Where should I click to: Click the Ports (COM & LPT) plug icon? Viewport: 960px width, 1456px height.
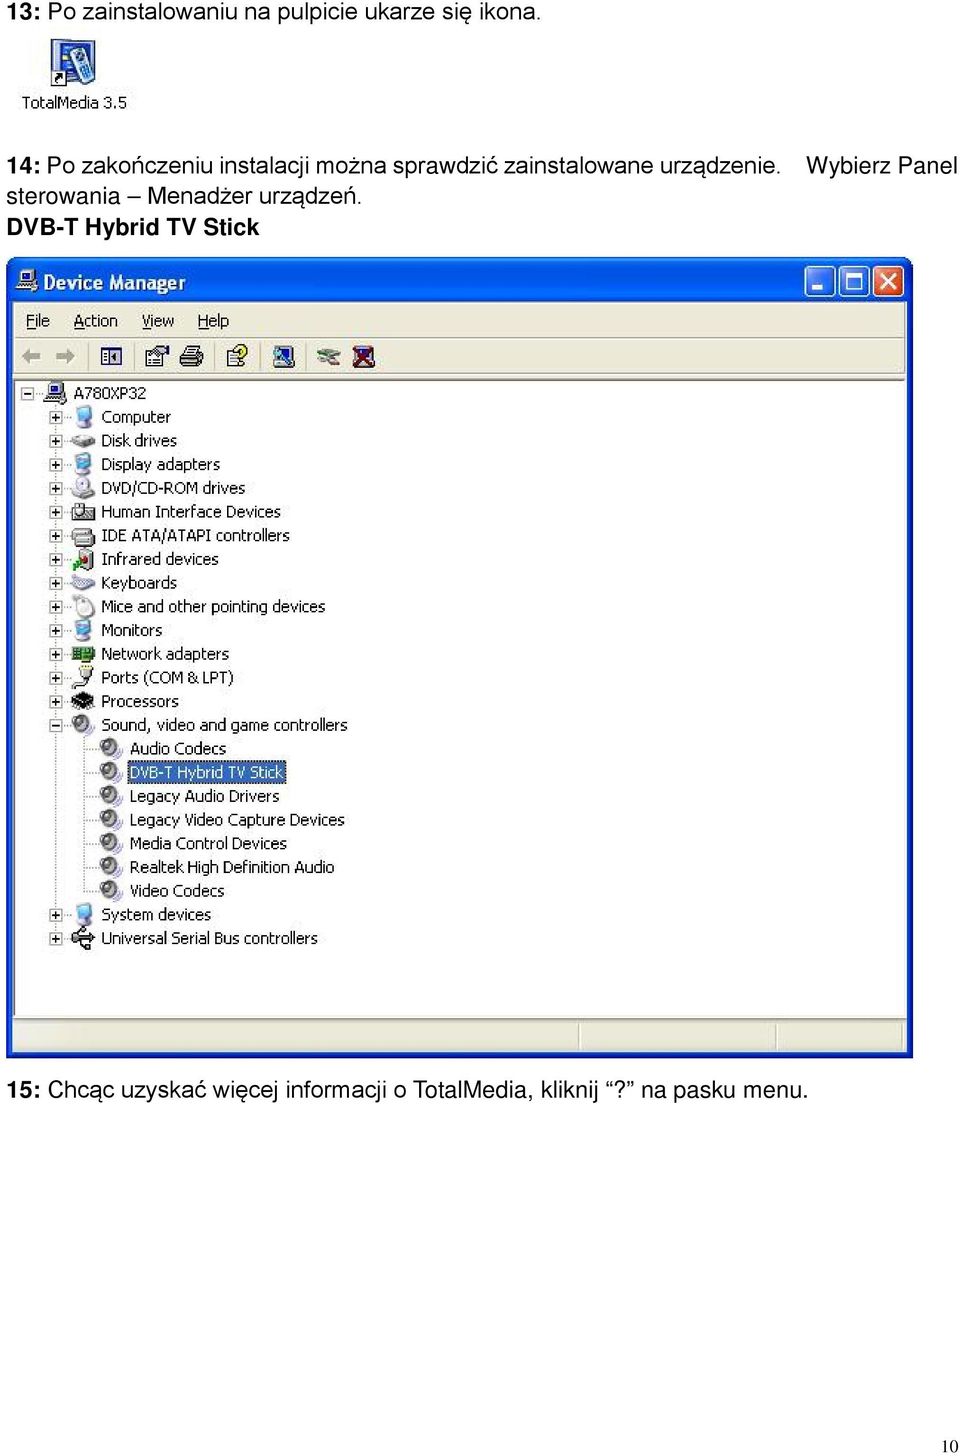pos(84,678)
